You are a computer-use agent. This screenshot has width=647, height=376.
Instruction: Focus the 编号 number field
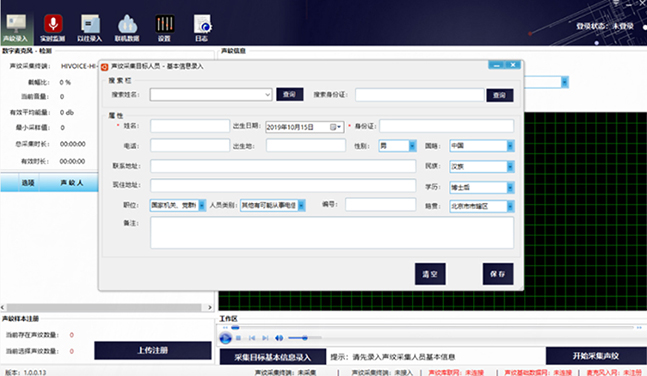point(380,204)
